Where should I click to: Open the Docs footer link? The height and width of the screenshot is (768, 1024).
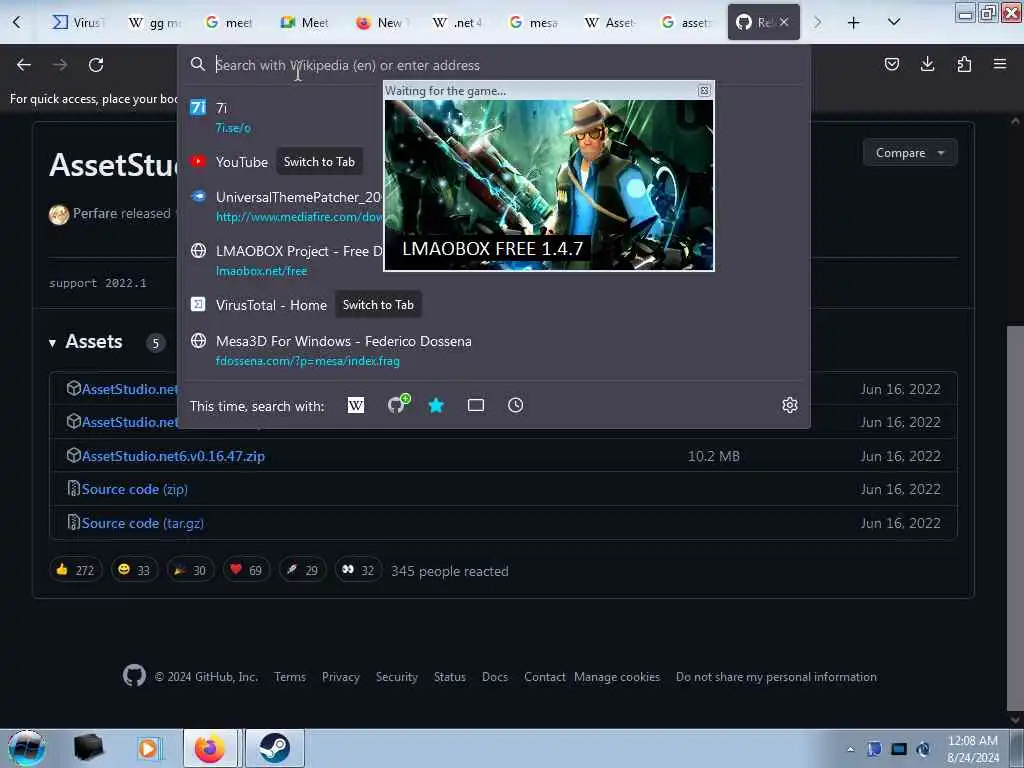click(495, 677)
